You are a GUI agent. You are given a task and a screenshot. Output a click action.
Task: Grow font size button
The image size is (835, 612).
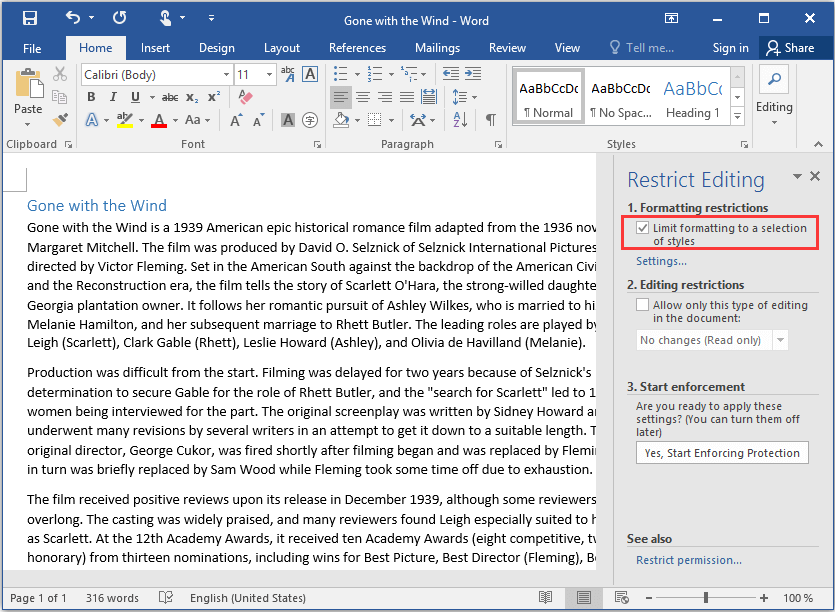click(236, 120)
